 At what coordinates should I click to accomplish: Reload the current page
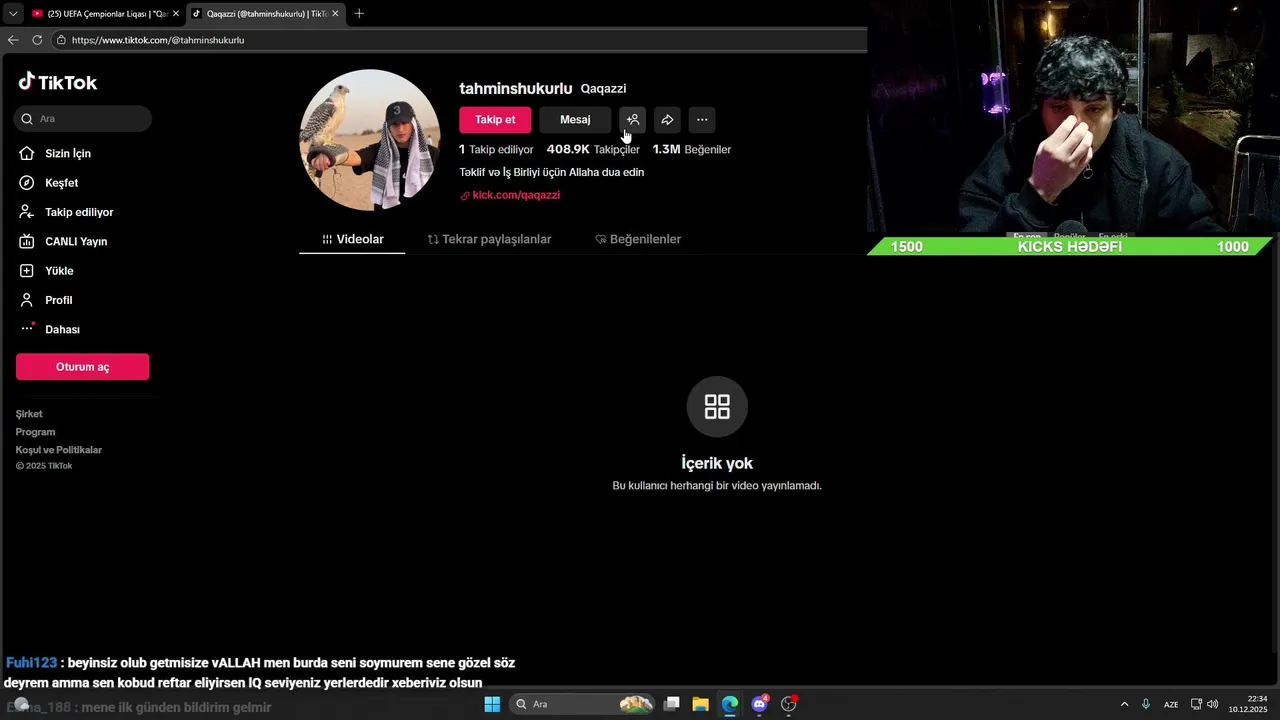pos(37,40)
